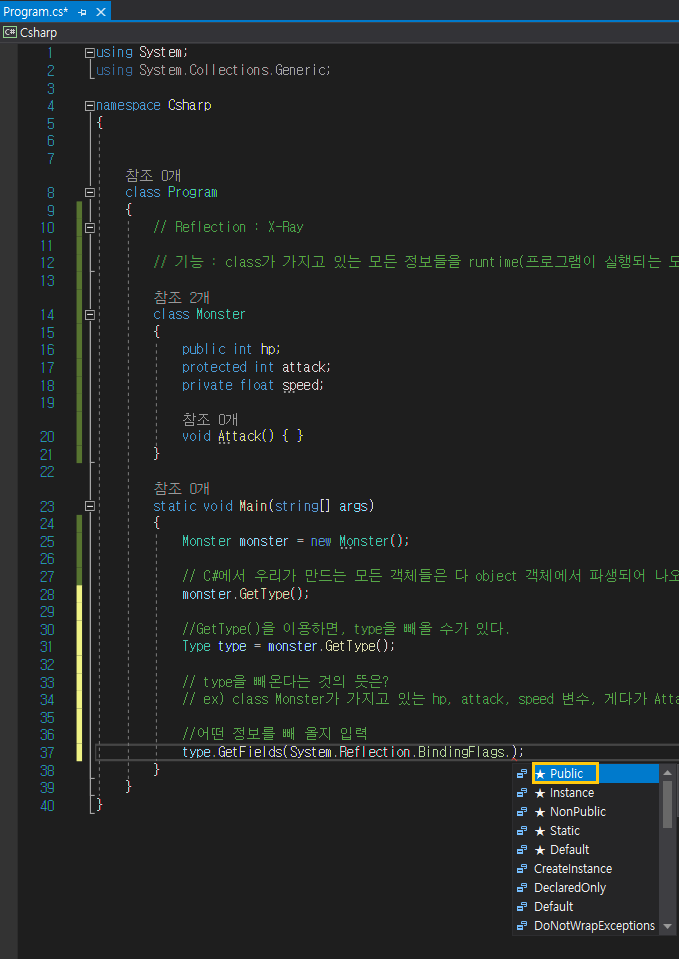Click 'Monster monster = new Monster();' line

point(295,541)
